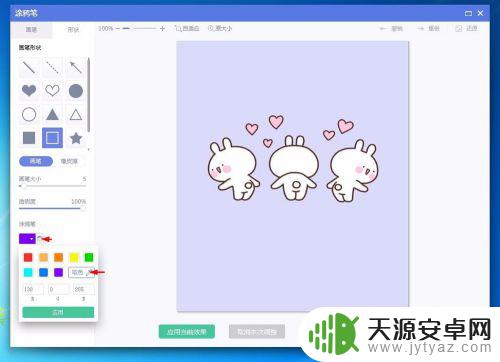Pick the cyan color swatch

click(28, 272)
